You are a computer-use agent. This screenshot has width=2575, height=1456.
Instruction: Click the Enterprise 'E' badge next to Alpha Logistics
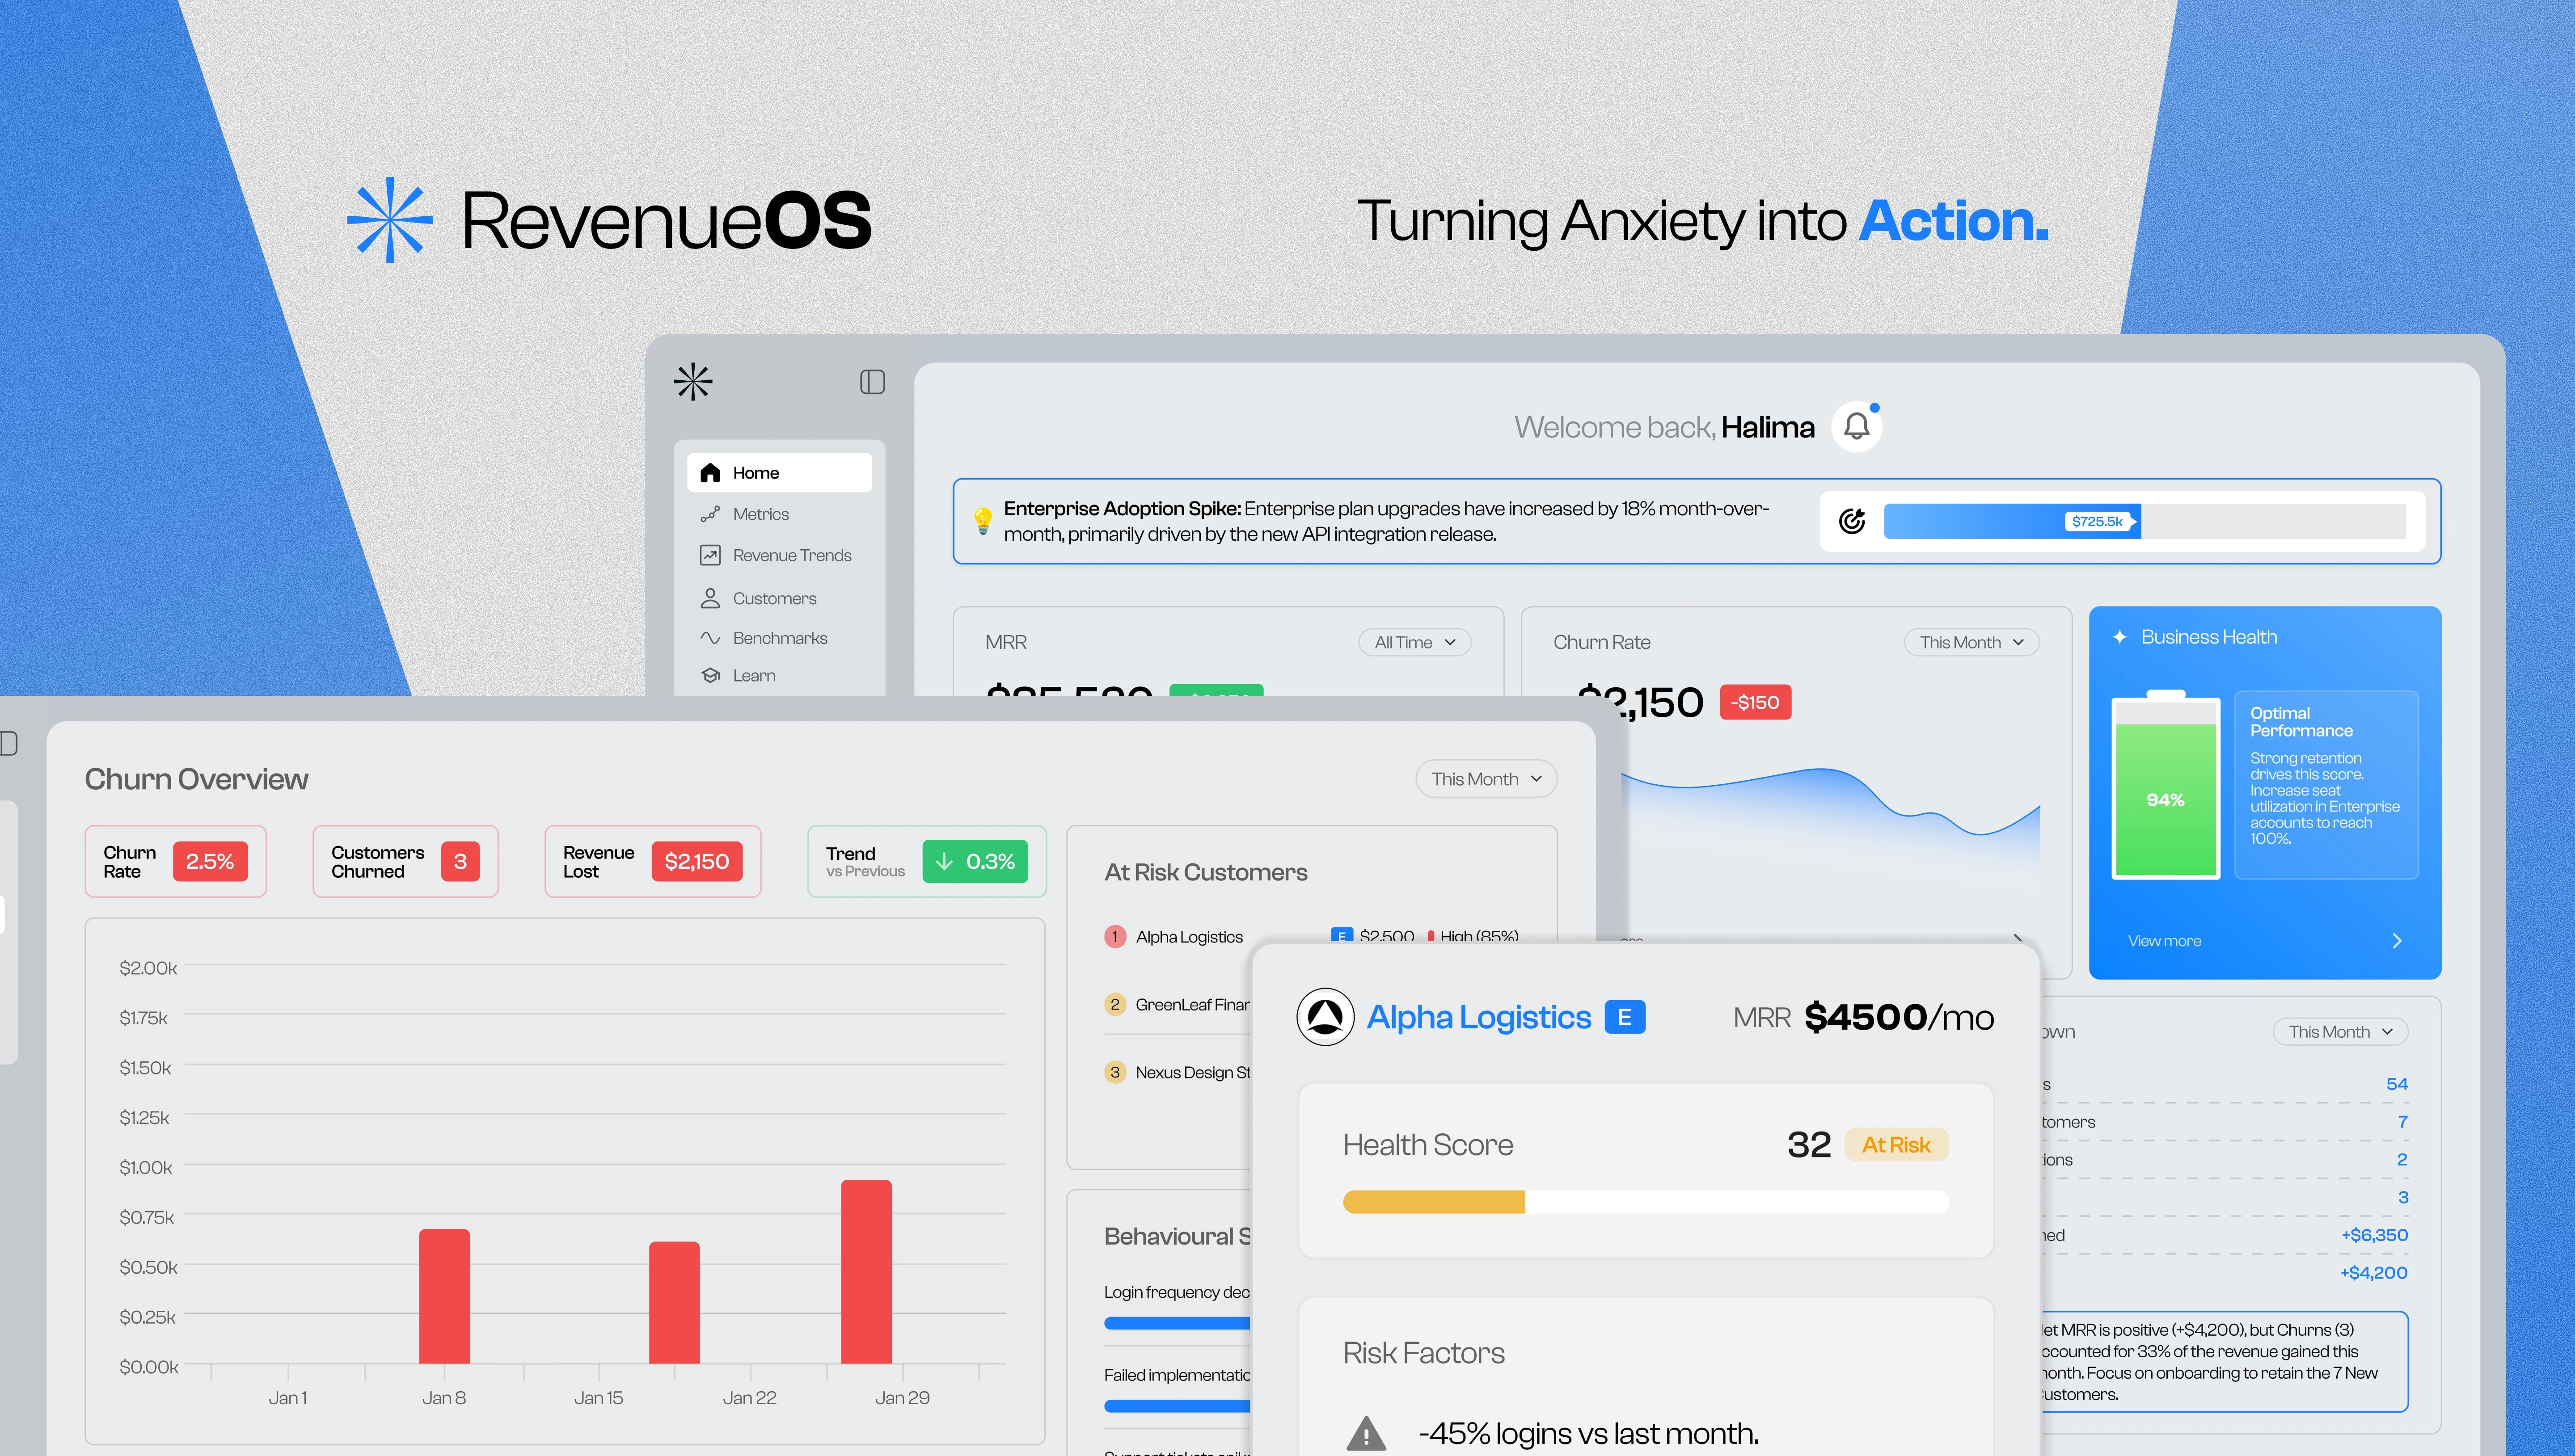pyautogui.click(x=1624, y=1017)
